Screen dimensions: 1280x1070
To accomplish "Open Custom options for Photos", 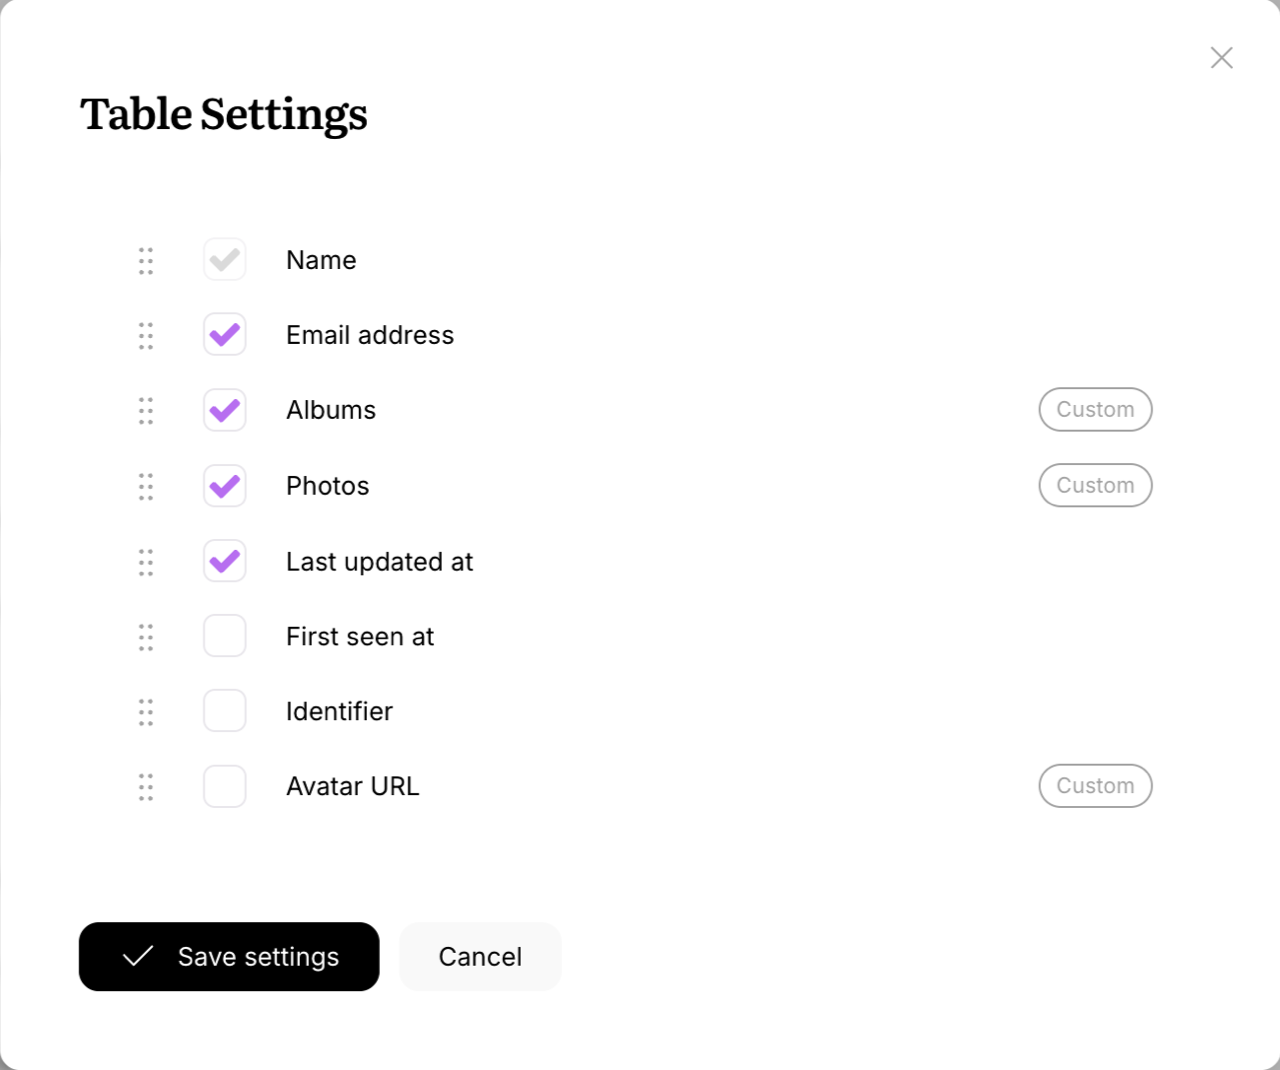I will [x=1095, y=485].
